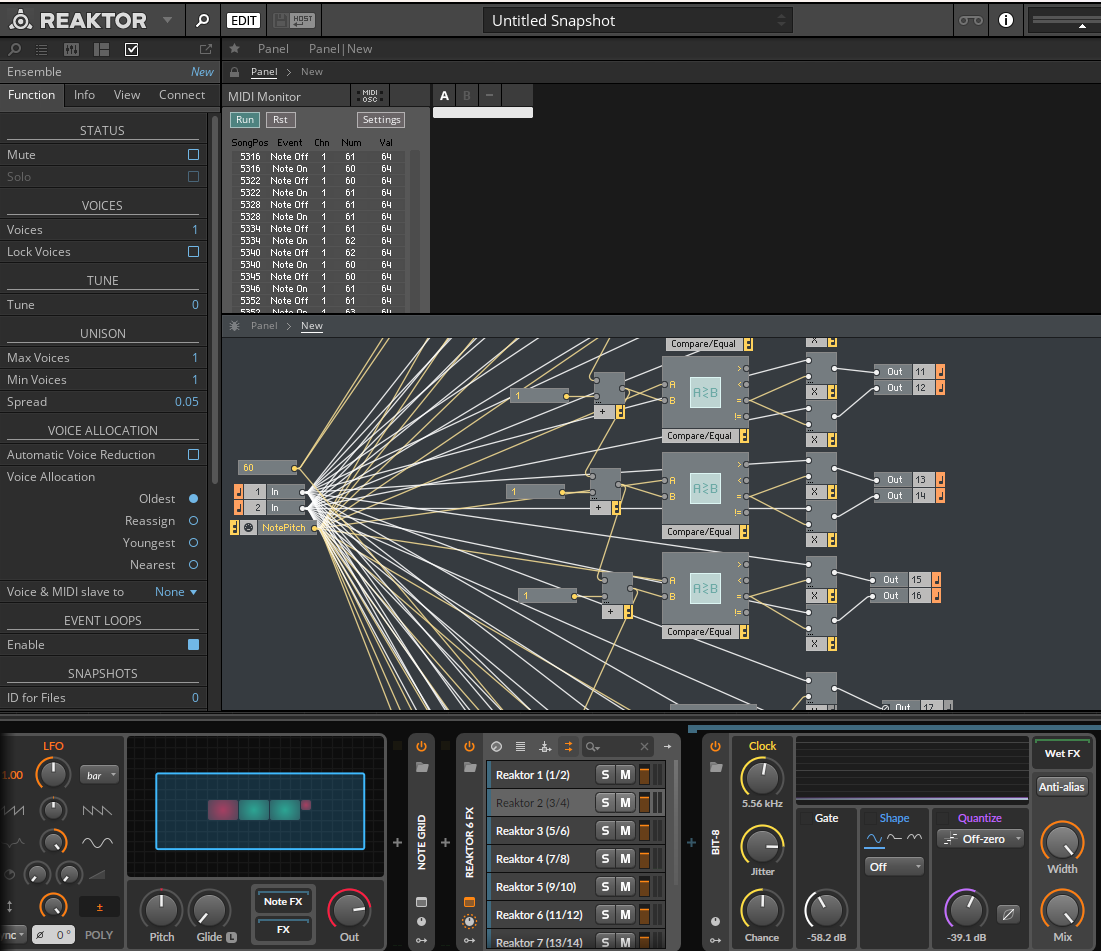Open Voice & MIDI slave to dropdown

[x=176, y=592]
